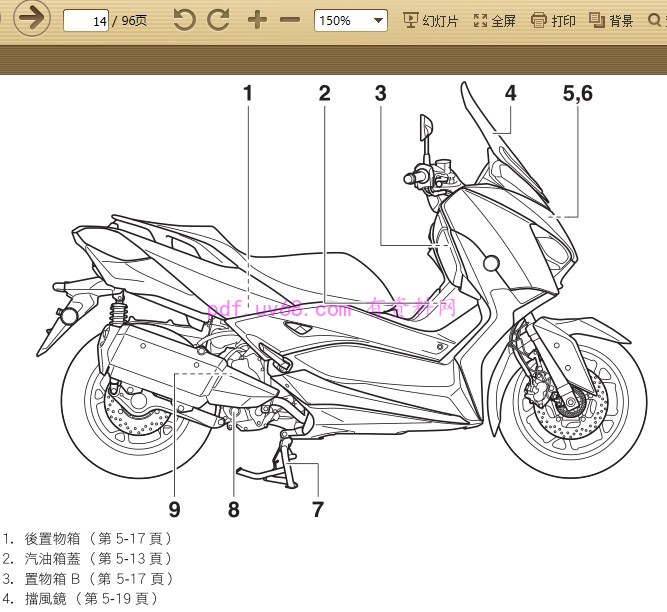Zoom in with the plus icon
The width and height of the screenshot is (667, 612).
tap(257, 20)
